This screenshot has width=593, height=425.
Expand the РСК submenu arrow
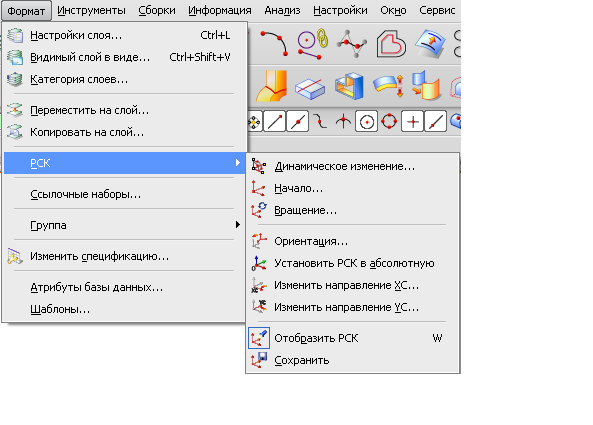pyautogui.click(x=238, y=163)
